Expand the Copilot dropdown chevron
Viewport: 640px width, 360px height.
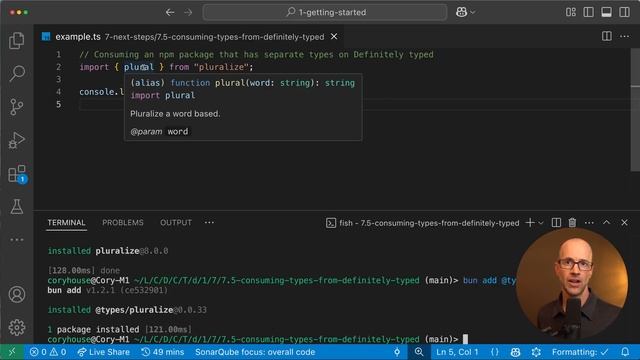[473, 12]
